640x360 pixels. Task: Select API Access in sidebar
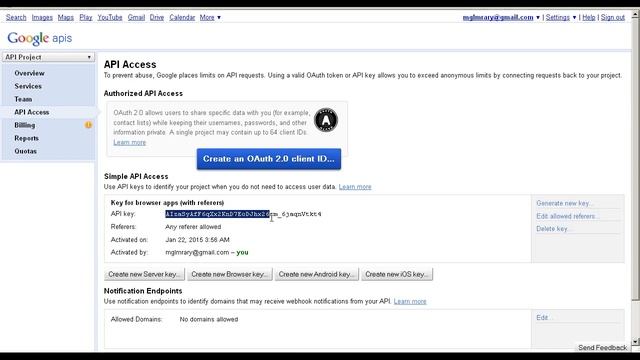[x=32, y=112]
